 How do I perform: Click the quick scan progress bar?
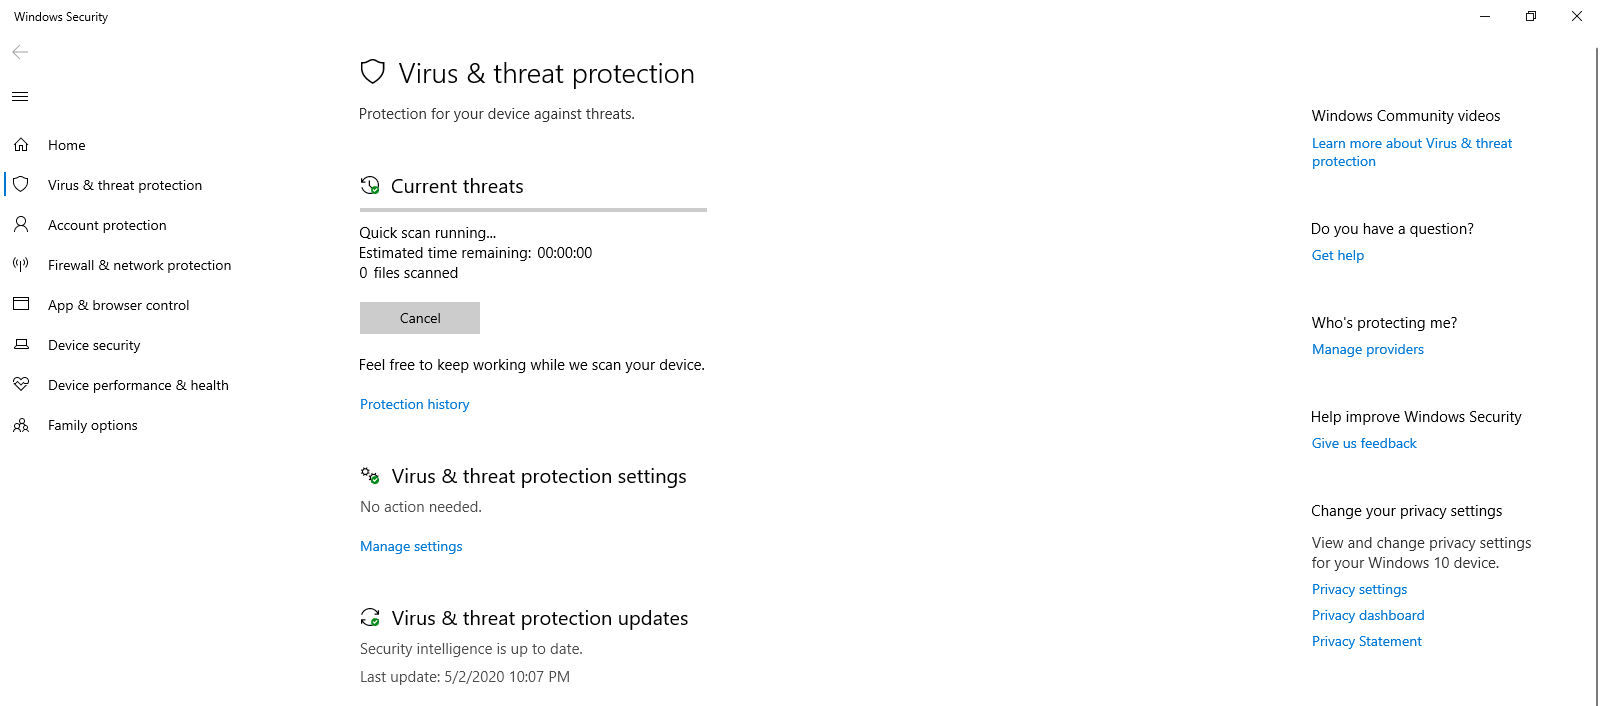click(533, 210)
